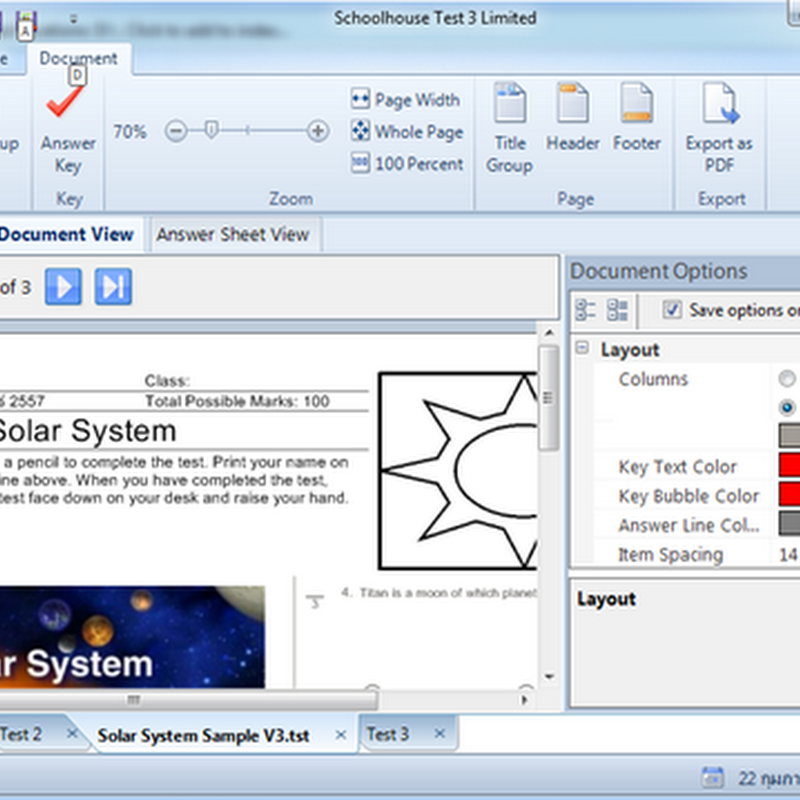Open the Solar System Sample V3.tst tab

pos(203,736)
